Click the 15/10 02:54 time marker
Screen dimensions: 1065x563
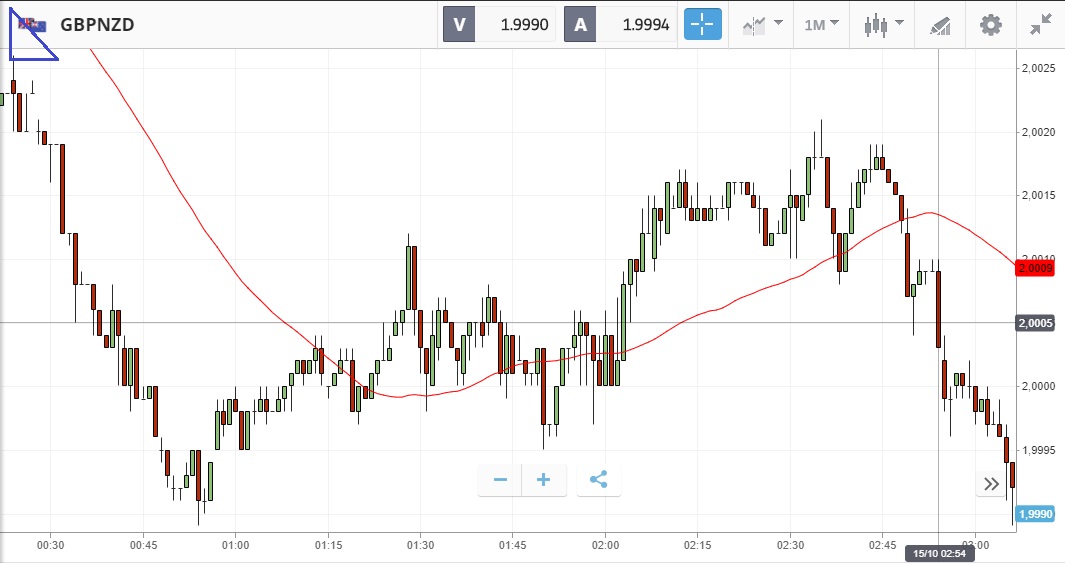pyautogui.click(x=939, y=552)
